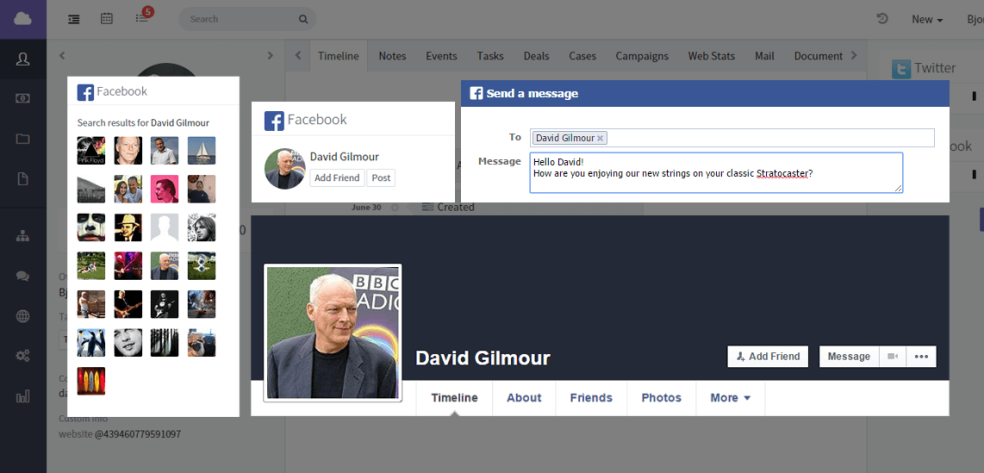Expand the More dropdown on profile
The width and height of the screenshot is (984, 473).
coord(730,398)
